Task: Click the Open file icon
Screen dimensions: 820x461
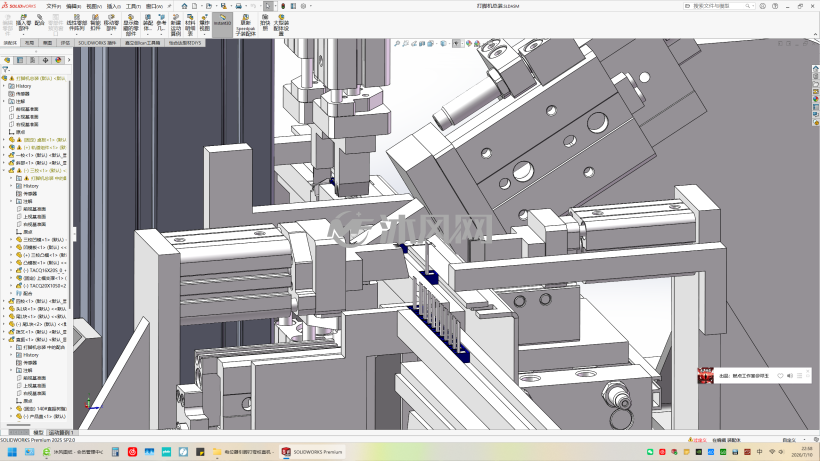Action: point(208,6)
